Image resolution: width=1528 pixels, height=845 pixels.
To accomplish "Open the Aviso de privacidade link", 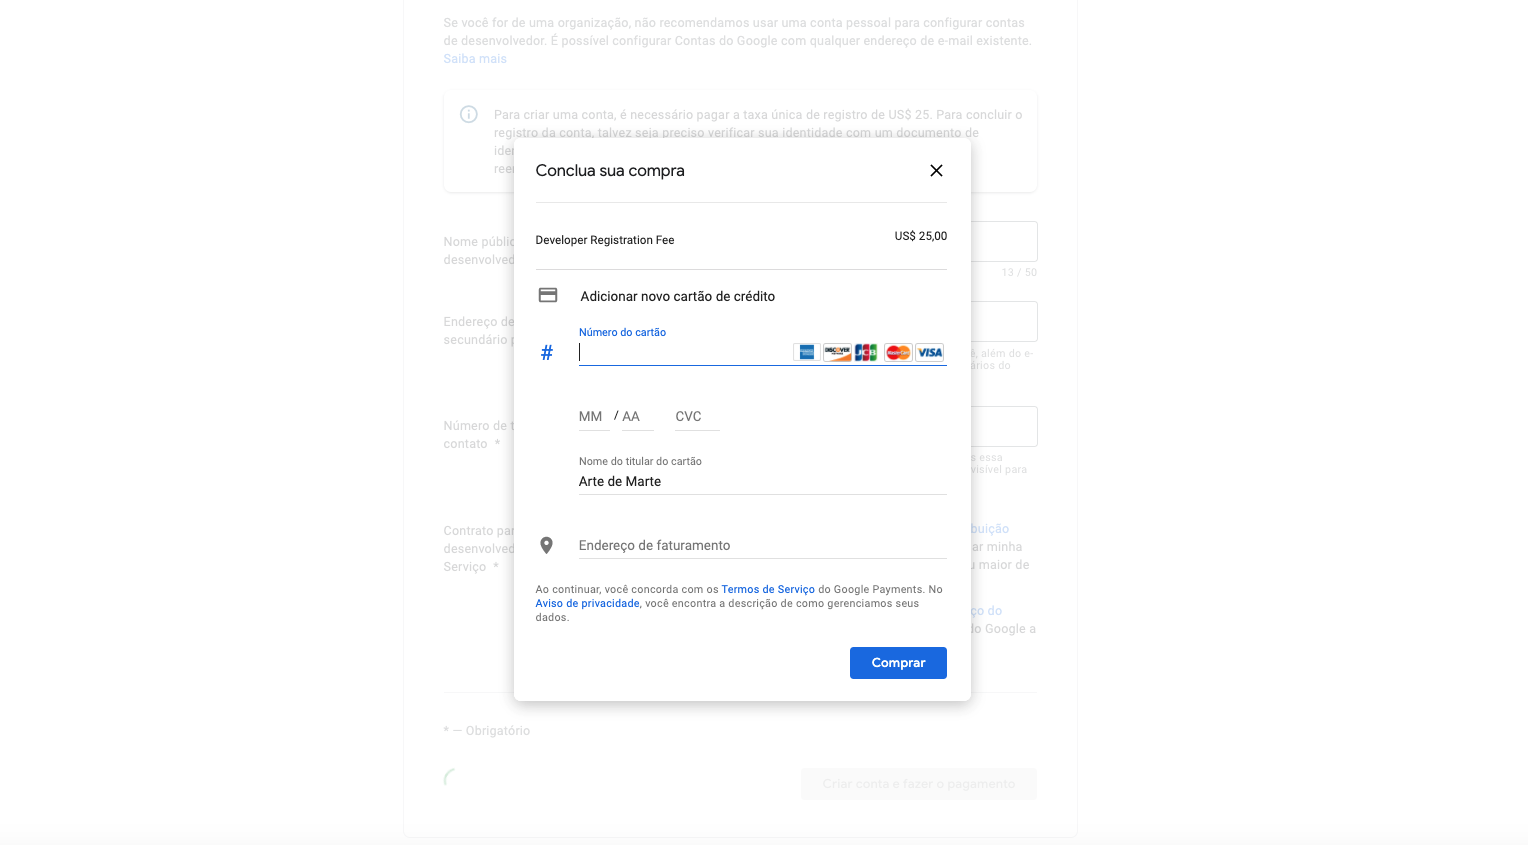I will tap(587, 604).
